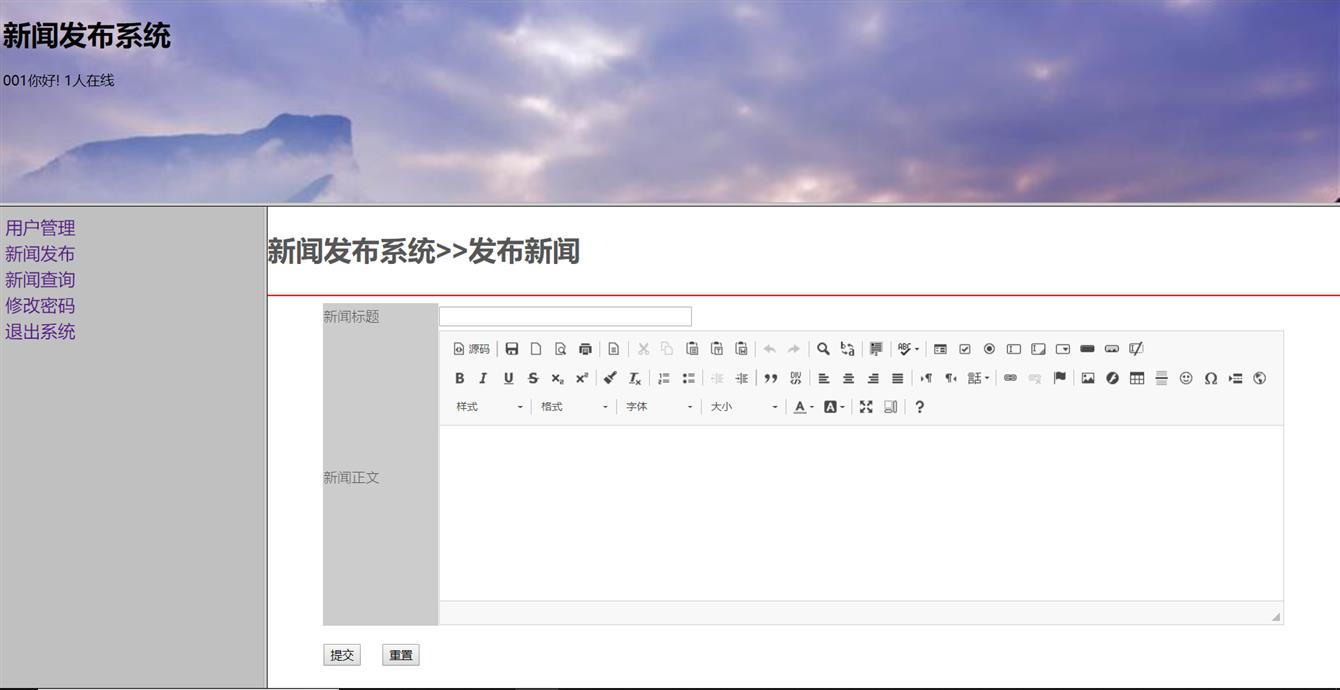Insert a selection list field
The image size is (1340, 690).
click(1063, 349)
